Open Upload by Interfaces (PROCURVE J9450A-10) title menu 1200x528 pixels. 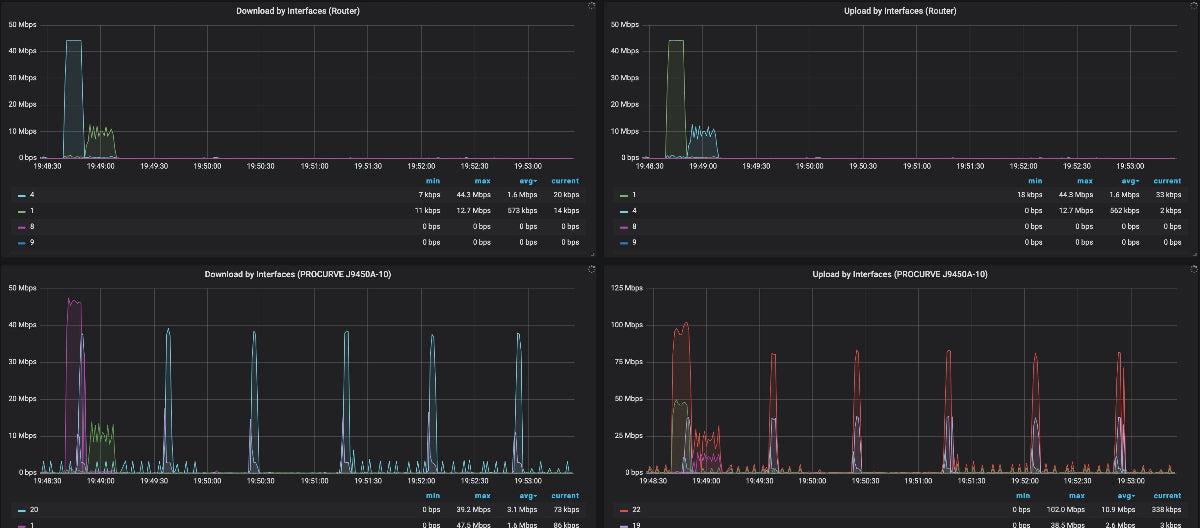point(900,273)
